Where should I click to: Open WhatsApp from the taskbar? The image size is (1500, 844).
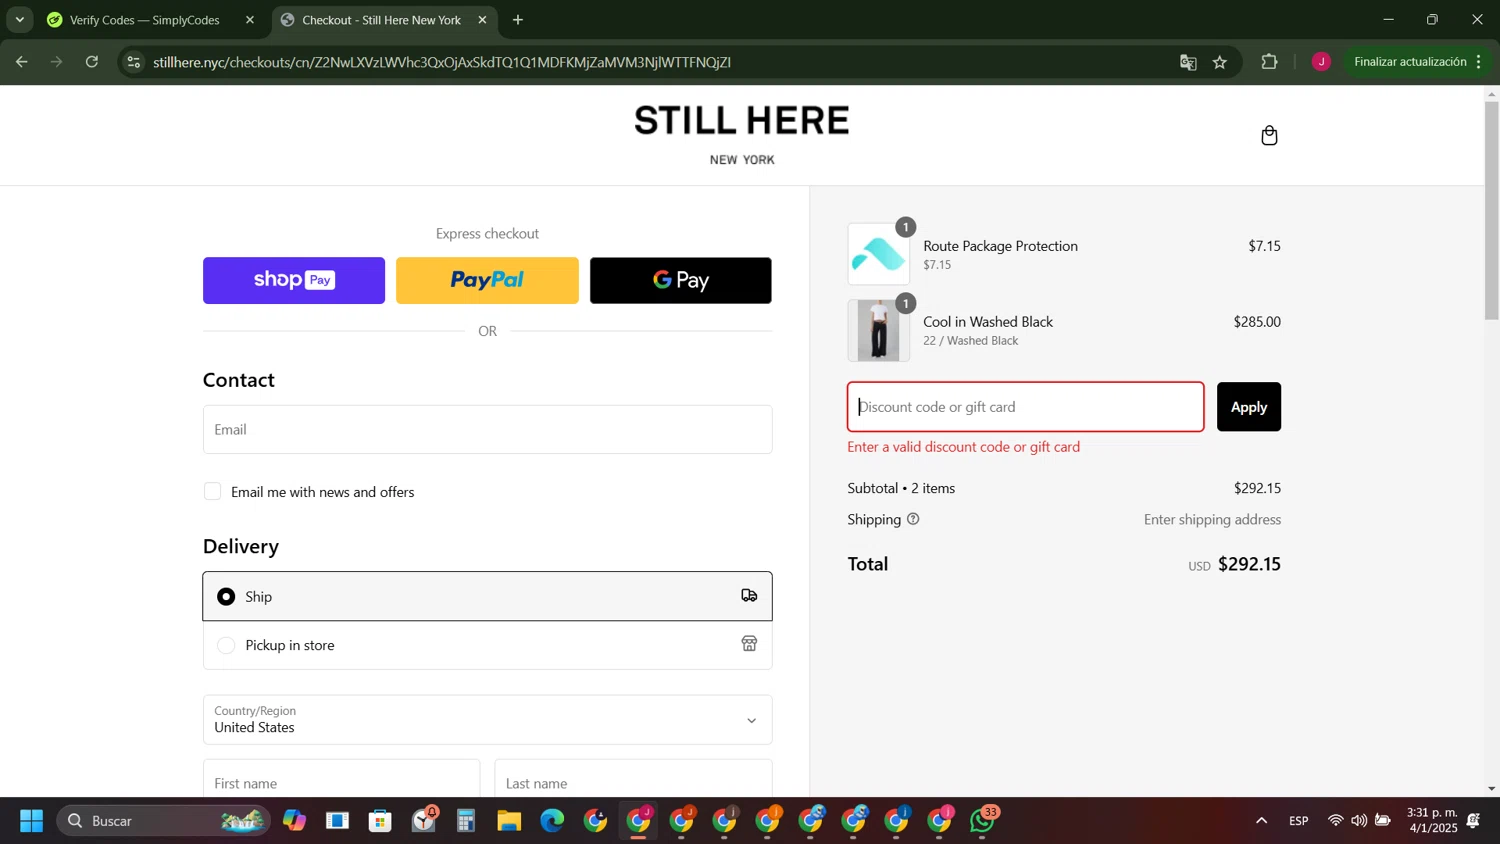tap(983, 821)
